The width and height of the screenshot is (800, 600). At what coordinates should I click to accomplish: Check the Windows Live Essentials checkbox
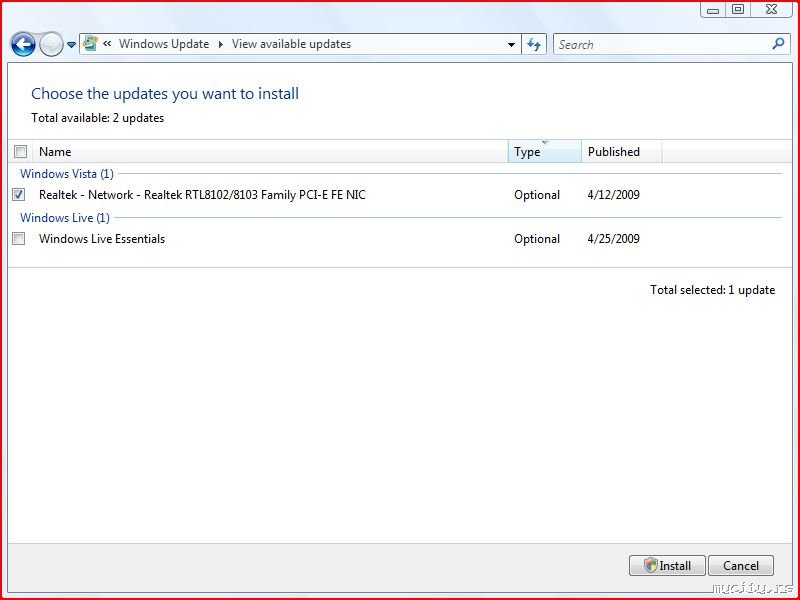pos(19,238)
